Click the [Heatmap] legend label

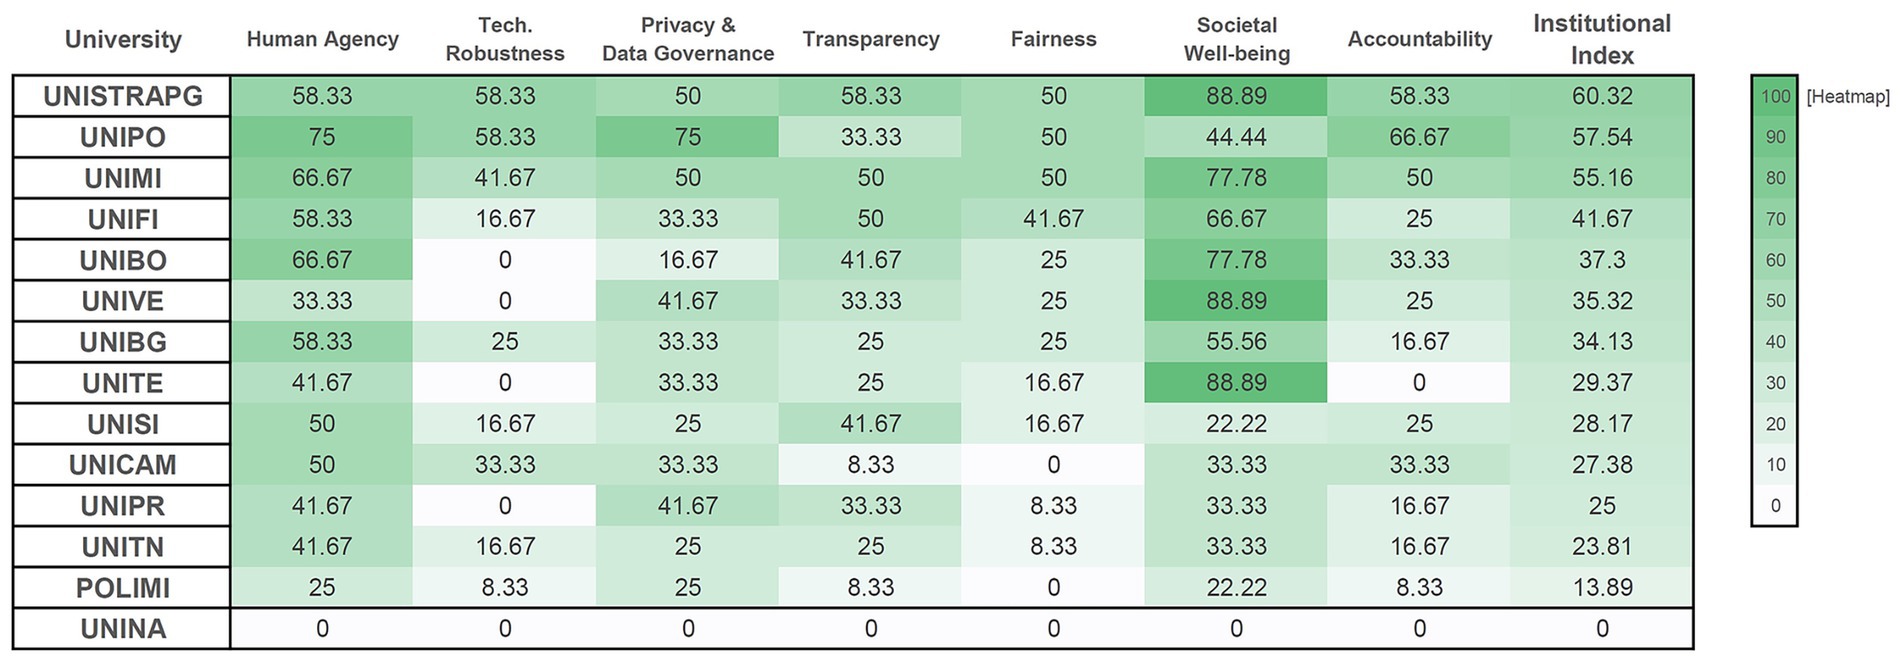[x=1848, y=97]
